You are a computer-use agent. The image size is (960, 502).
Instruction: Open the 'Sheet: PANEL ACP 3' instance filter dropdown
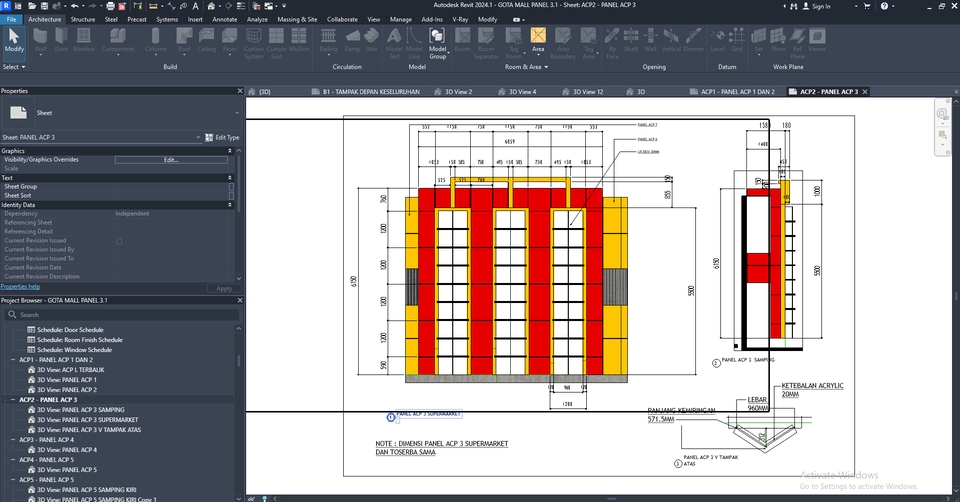coord(198,138)
